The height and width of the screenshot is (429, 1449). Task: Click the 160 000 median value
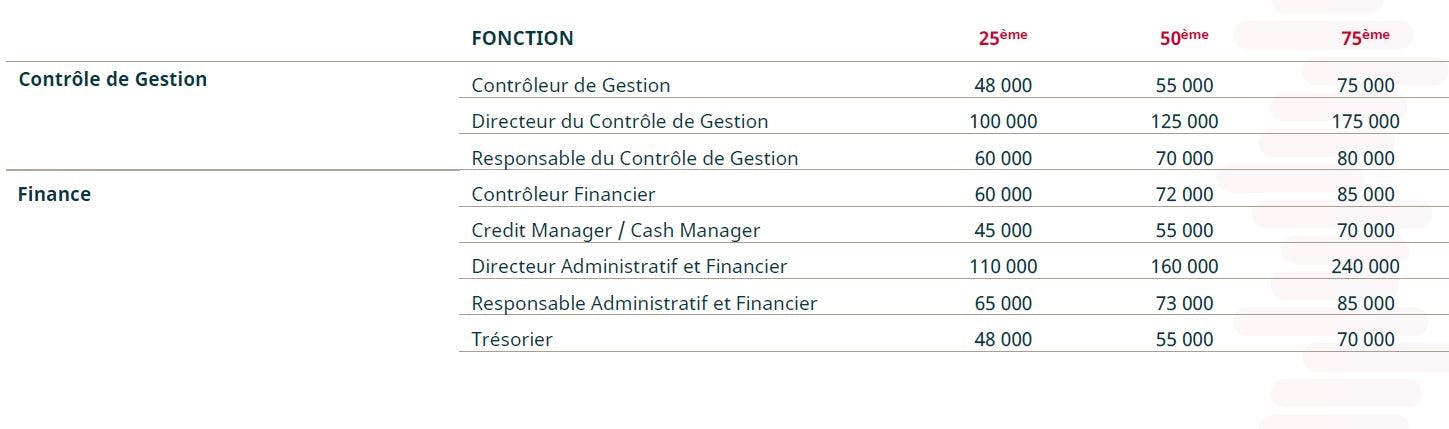(x=1184, y=267)
